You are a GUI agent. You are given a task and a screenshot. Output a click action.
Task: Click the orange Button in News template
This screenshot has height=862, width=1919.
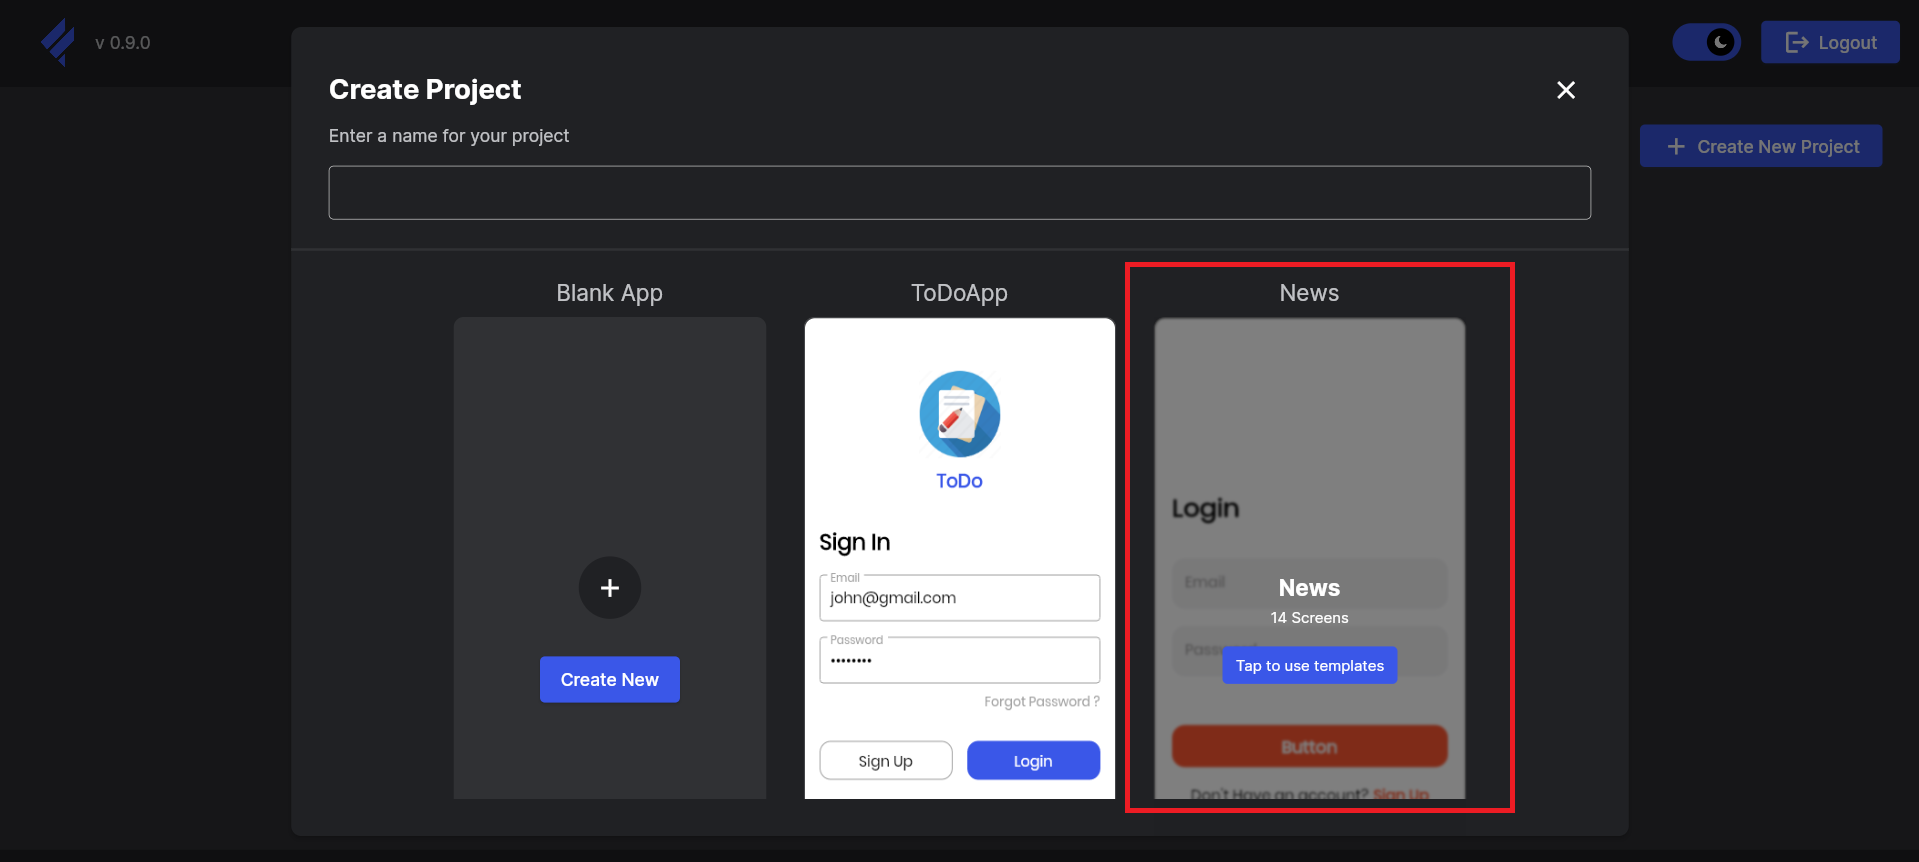(1309, 747)
